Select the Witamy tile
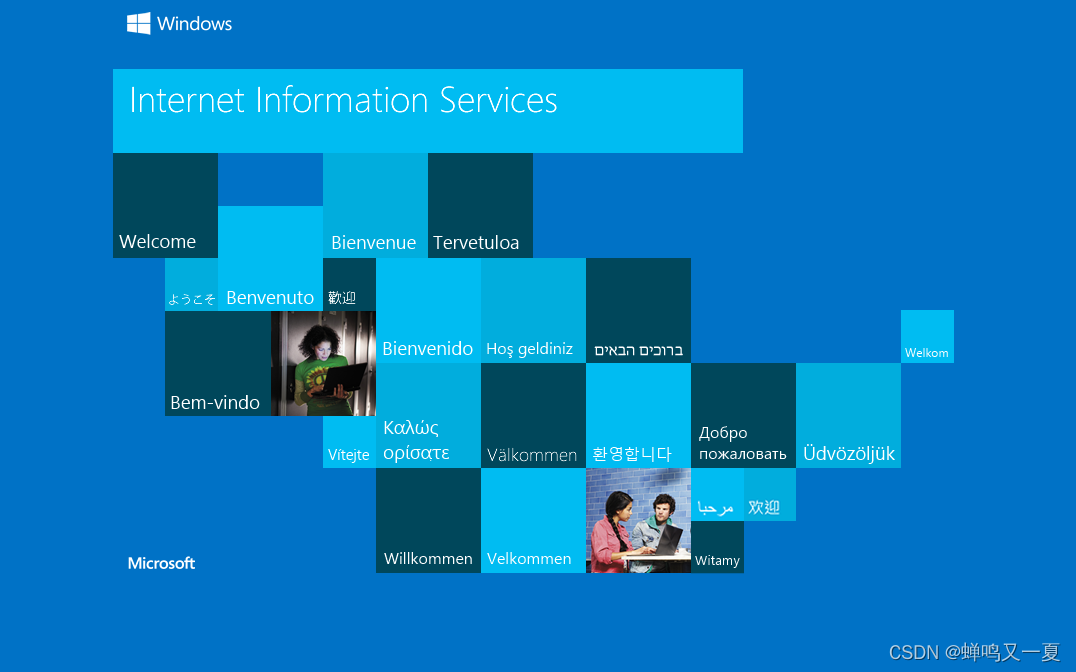The width and height of the screenshot is (1076, 672). (x=717, y=547)
